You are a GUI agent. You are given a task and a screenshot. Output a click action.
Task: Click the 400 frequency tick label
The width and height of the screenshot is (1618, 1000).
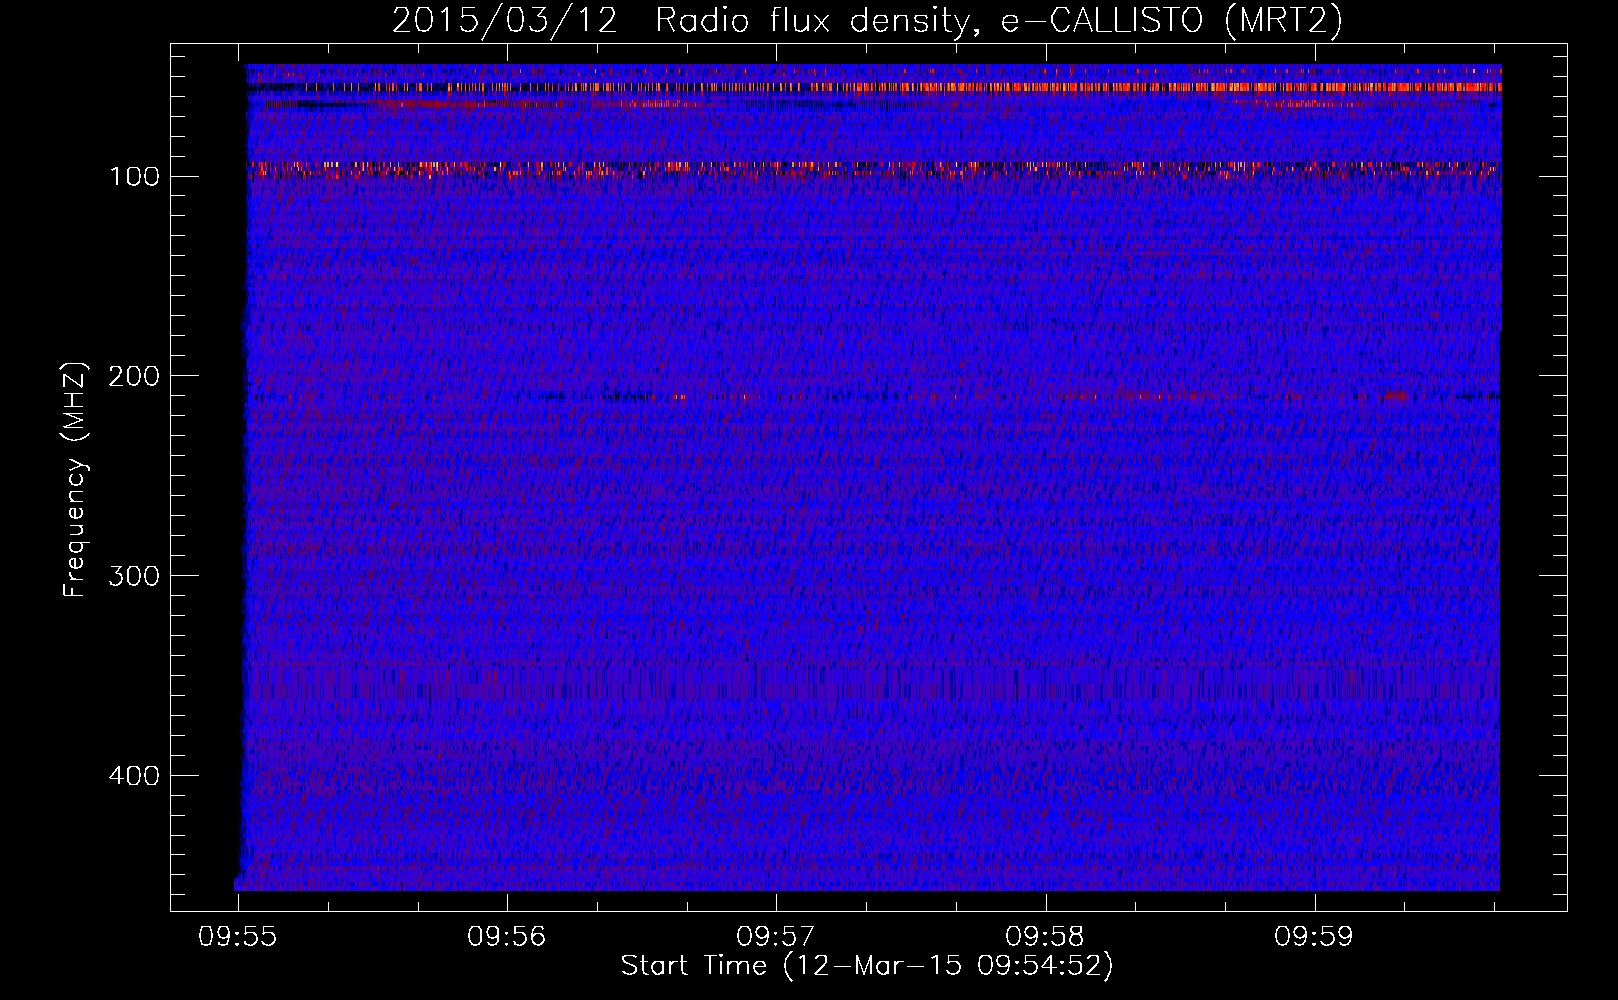135,777
